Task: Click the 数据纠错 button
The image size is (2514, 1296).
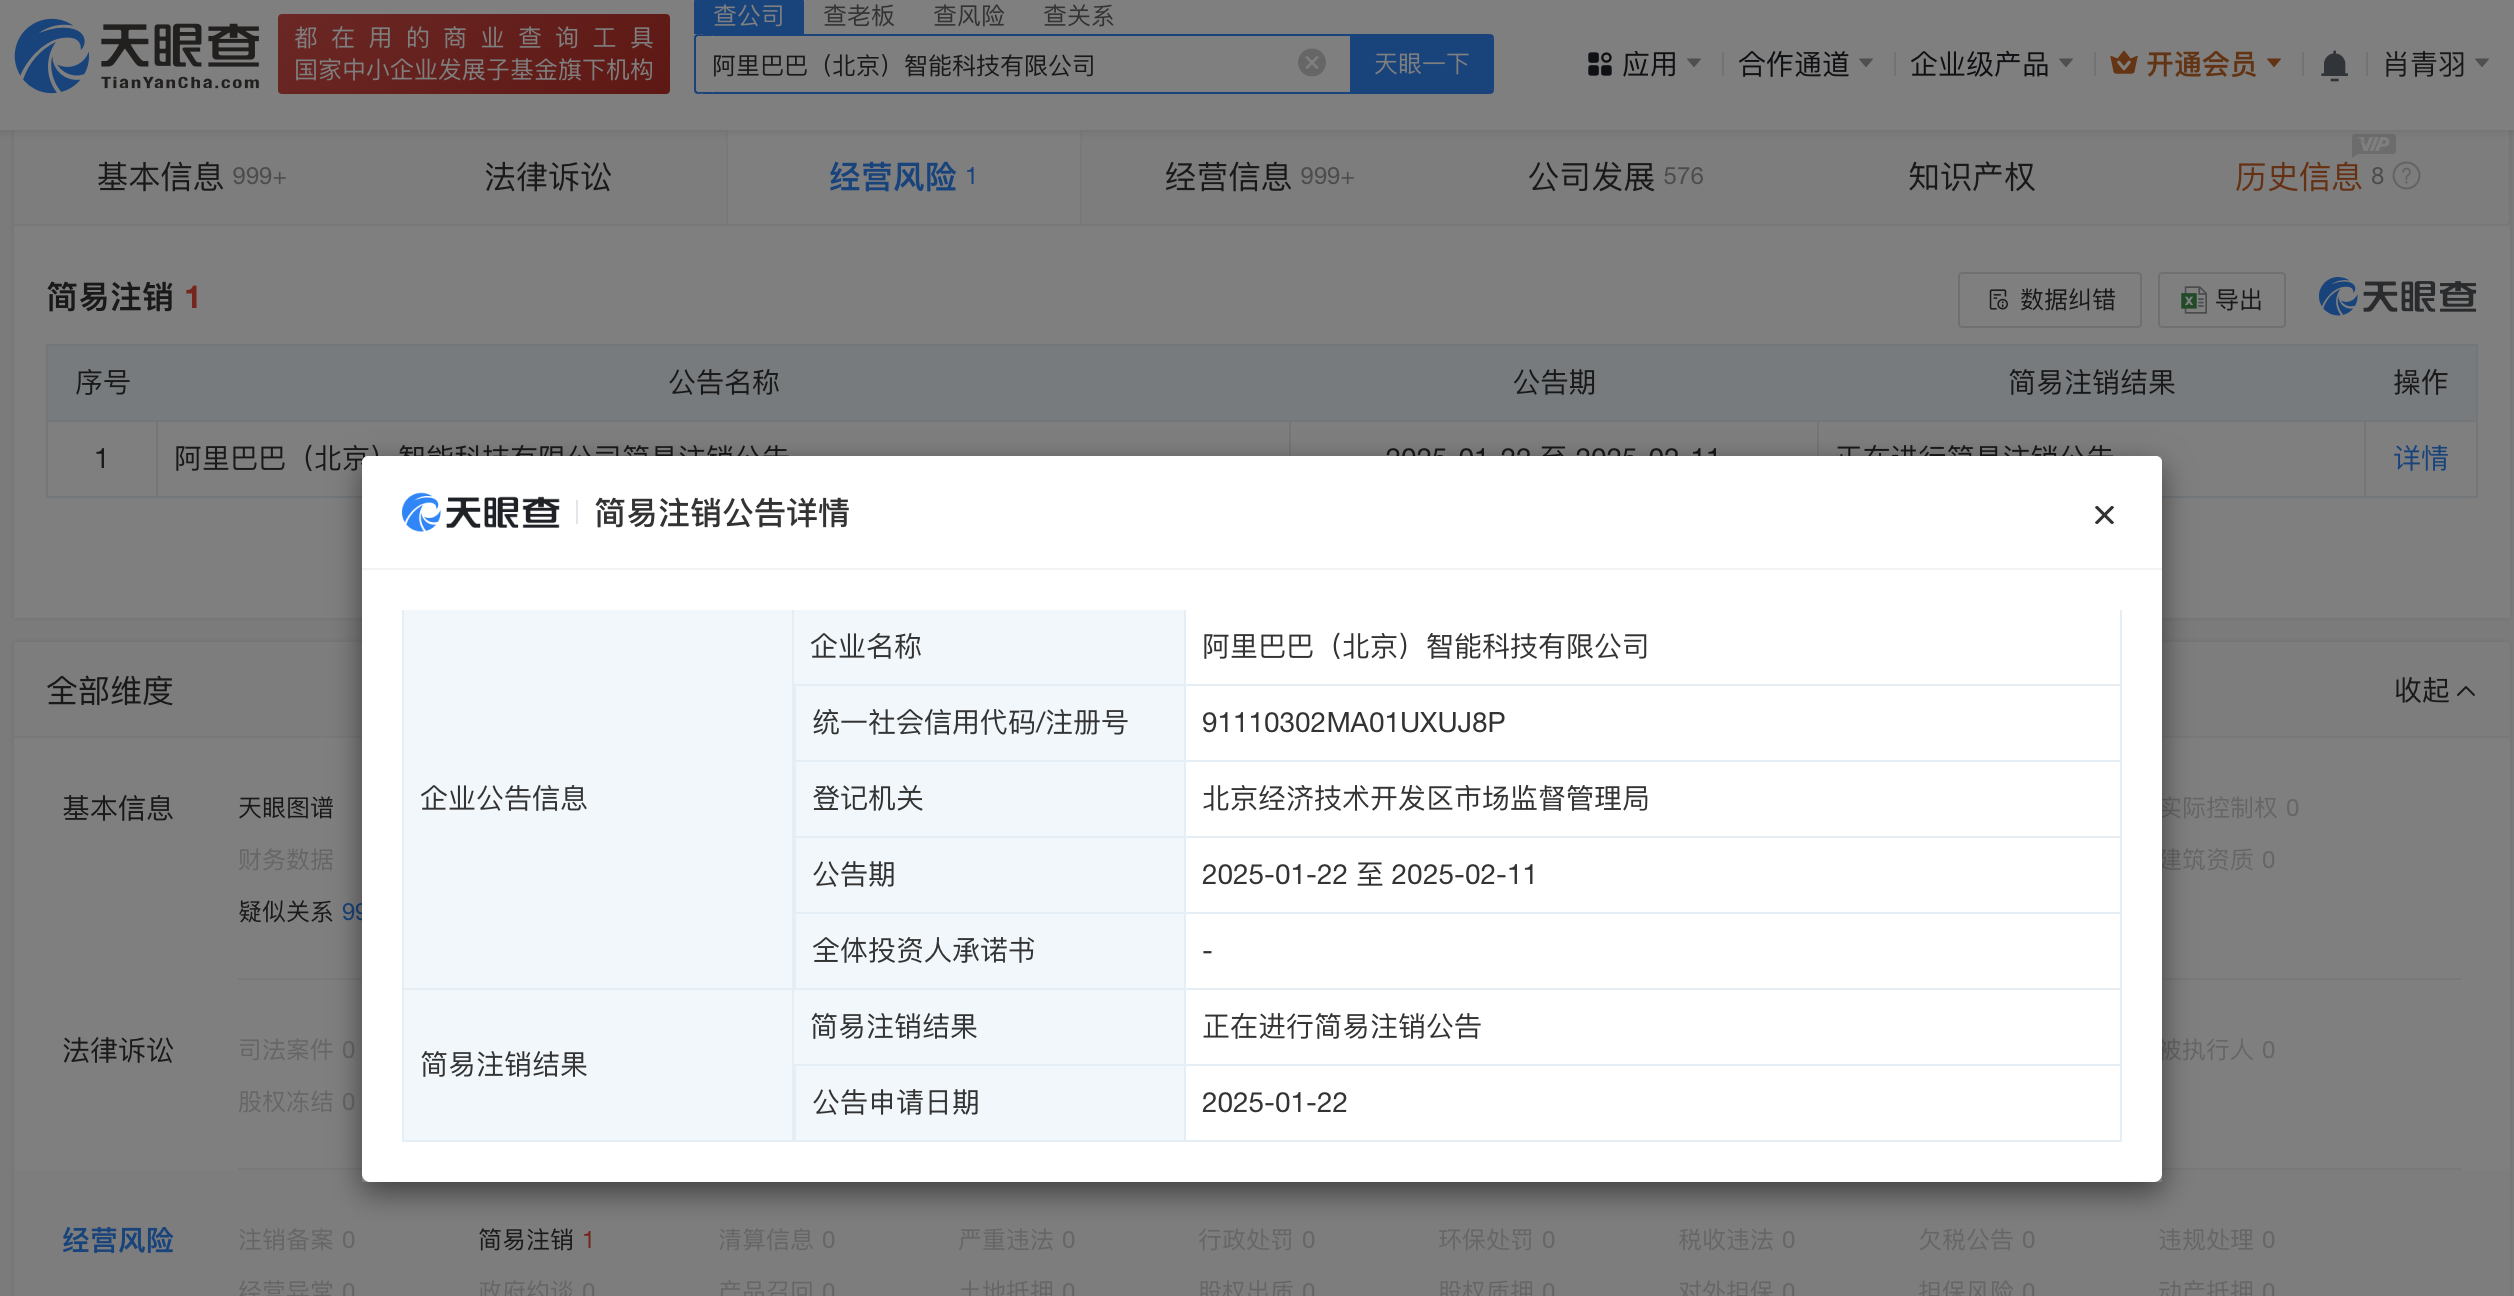Action: tap(2050, 300)
